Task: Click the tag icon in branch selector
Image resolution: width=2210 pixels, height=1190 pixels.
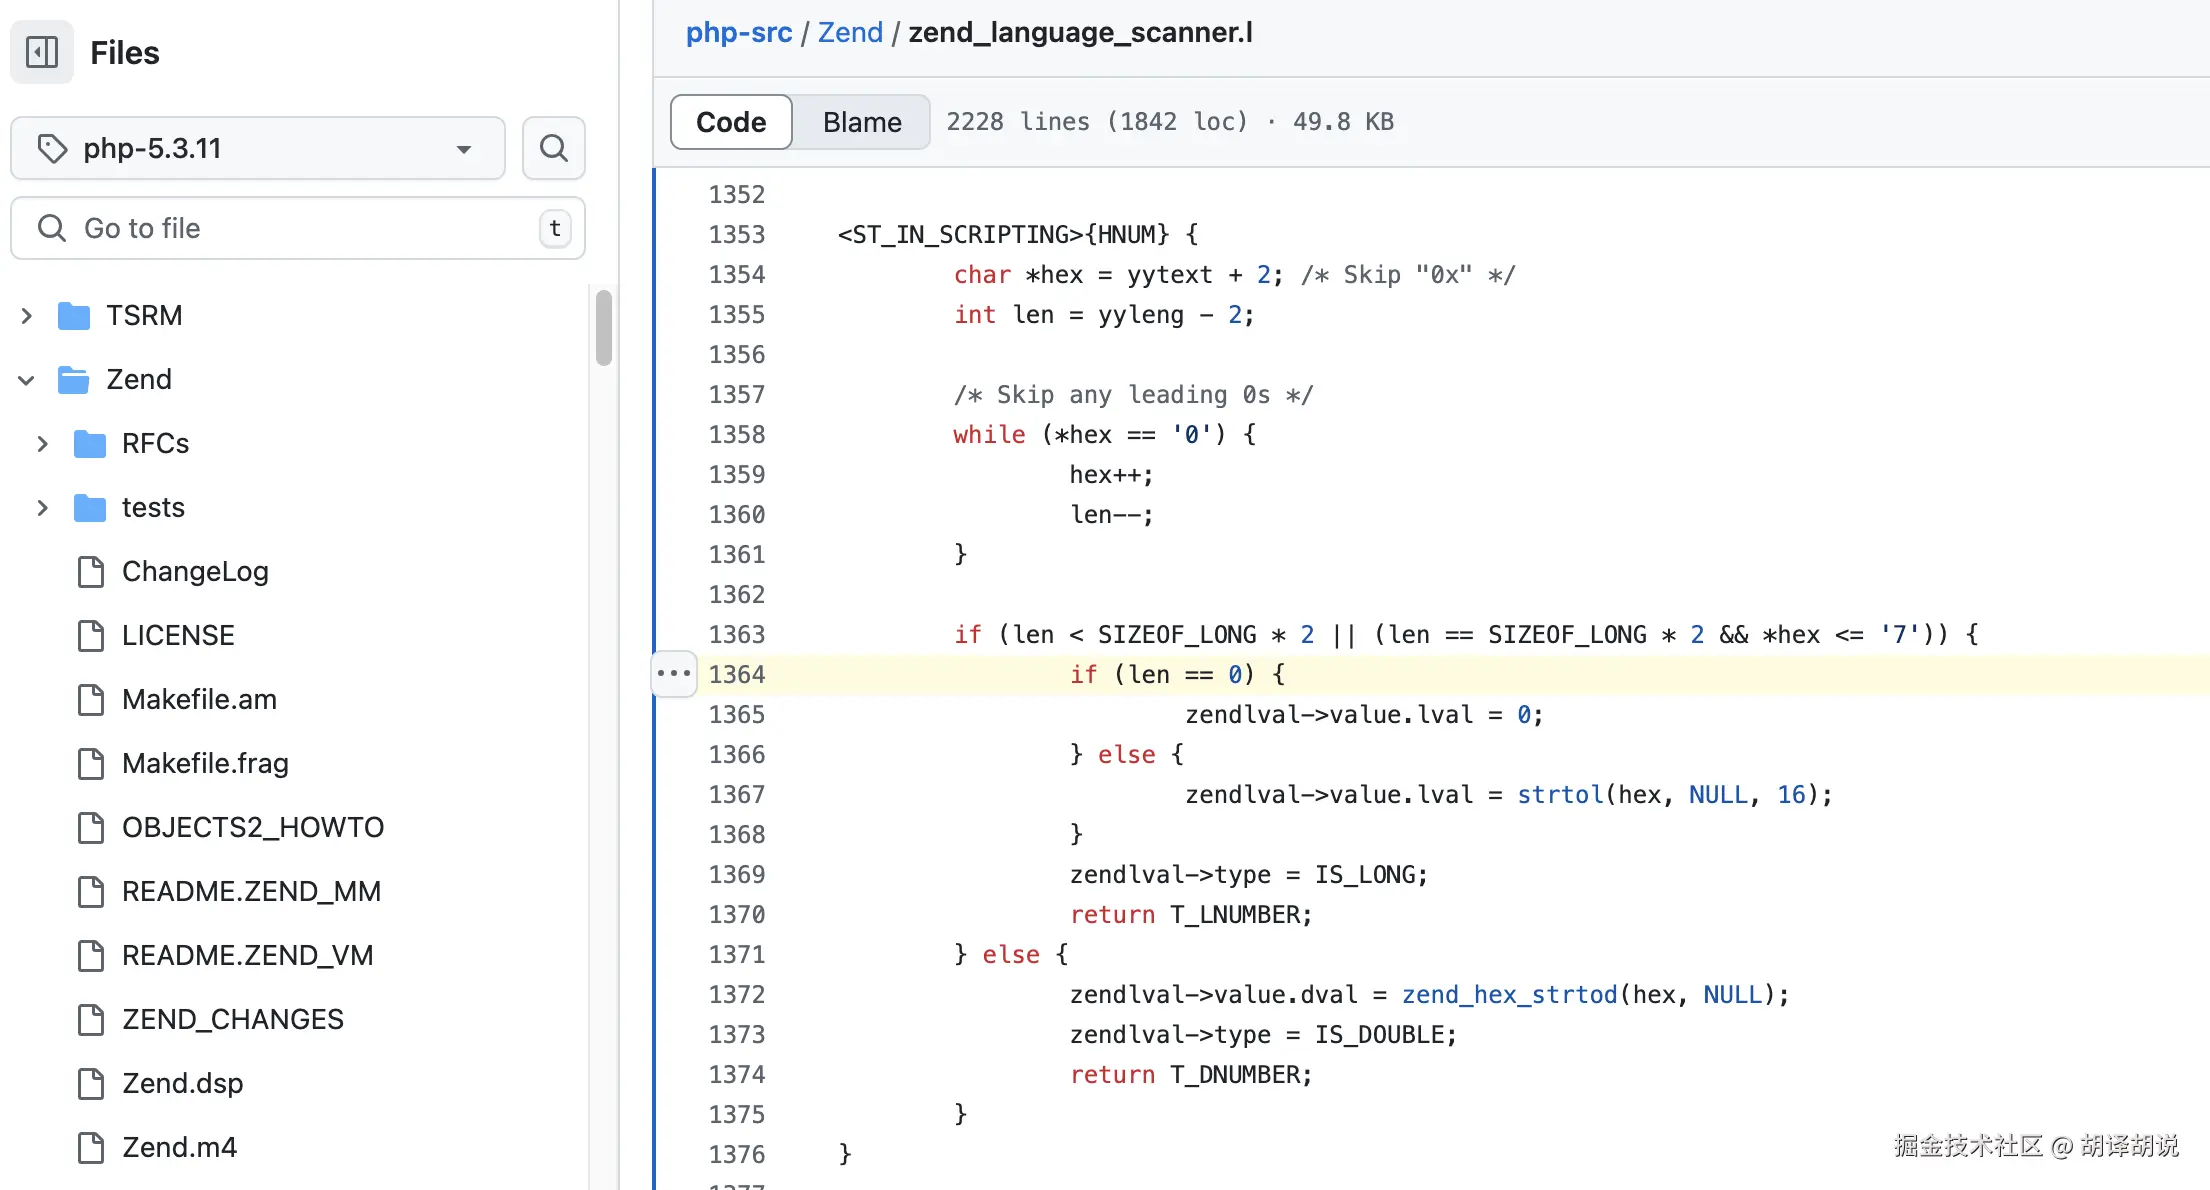Action: (52, 148)
